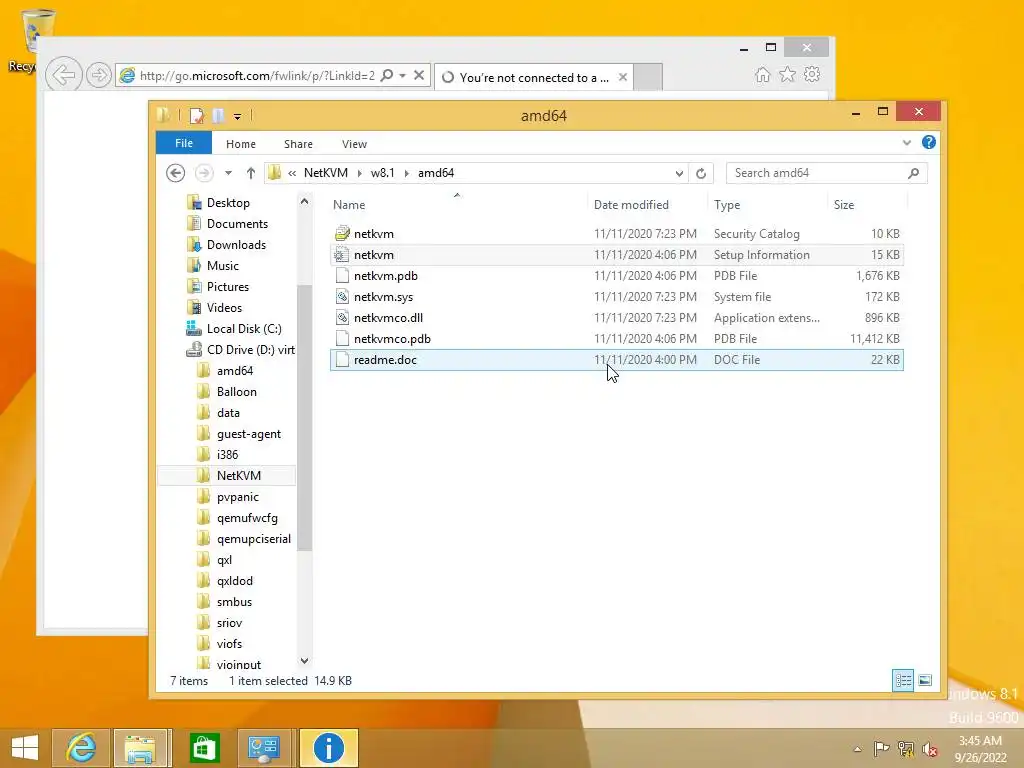
Task: Open Explorer help
Action: 929,142
